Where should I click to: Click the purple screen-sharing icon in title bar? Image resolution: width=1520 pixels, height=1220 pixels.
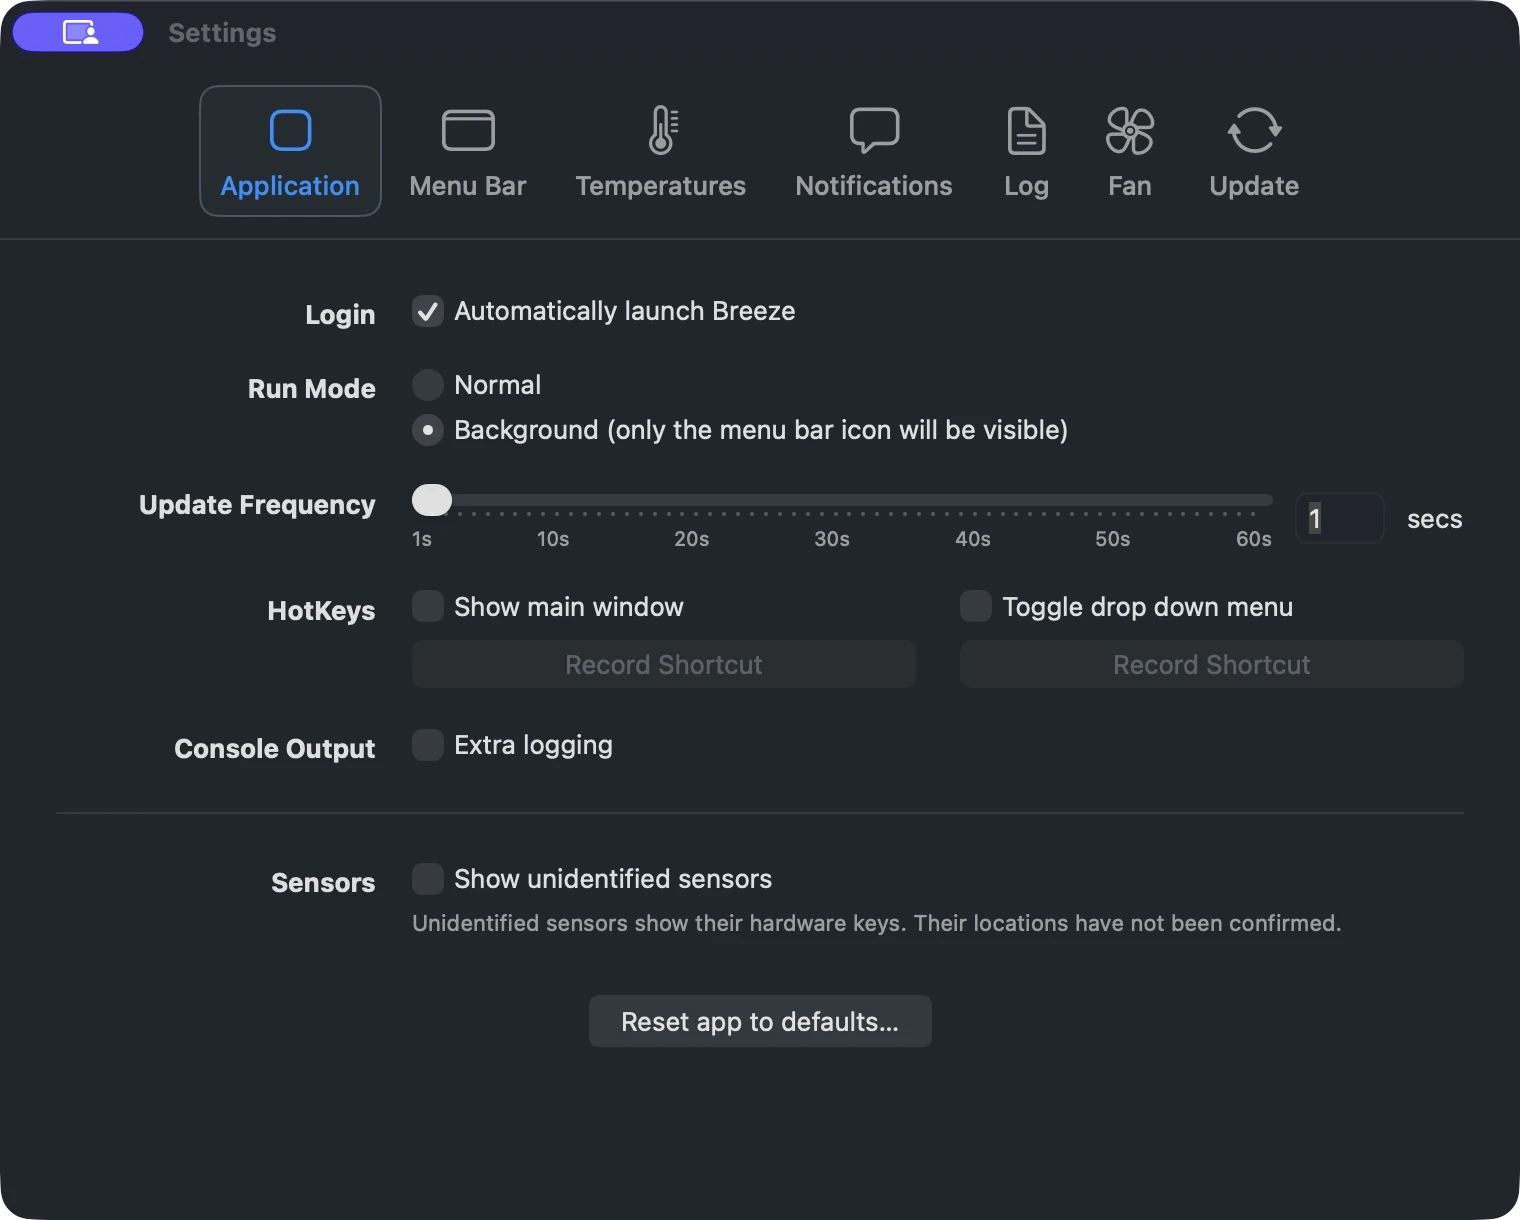79,32
